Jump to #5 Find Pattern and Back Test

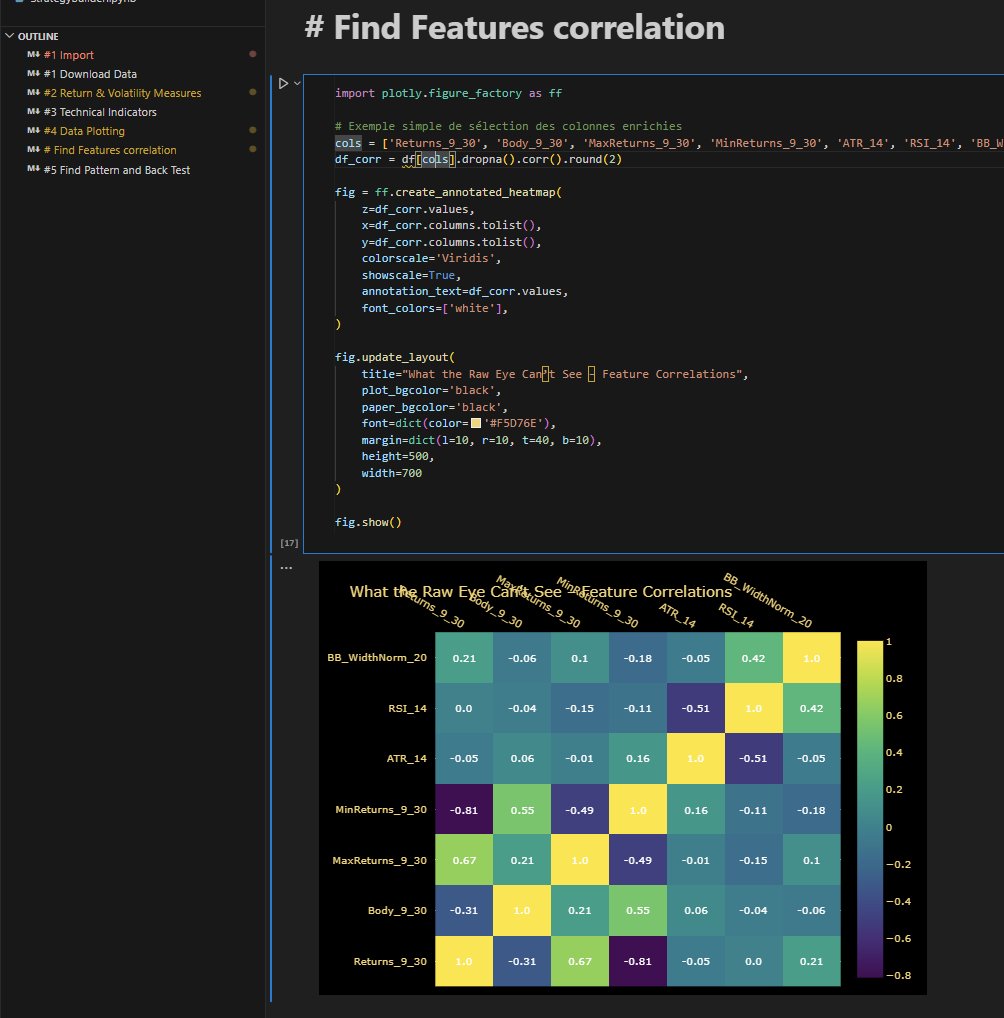tap(117, 170)
